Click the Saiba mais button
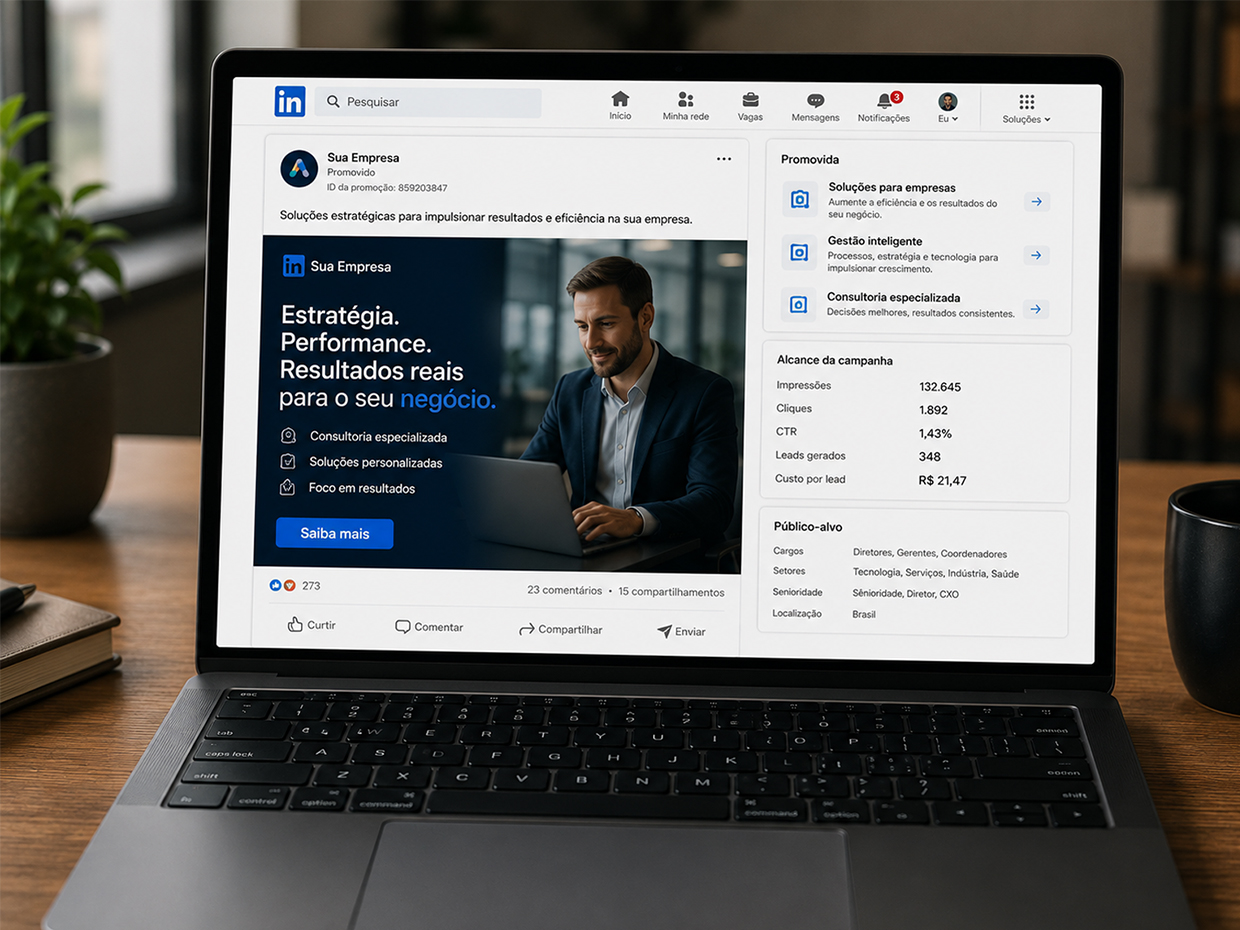This screenshot has height=930, width=1240. point(335,533)
